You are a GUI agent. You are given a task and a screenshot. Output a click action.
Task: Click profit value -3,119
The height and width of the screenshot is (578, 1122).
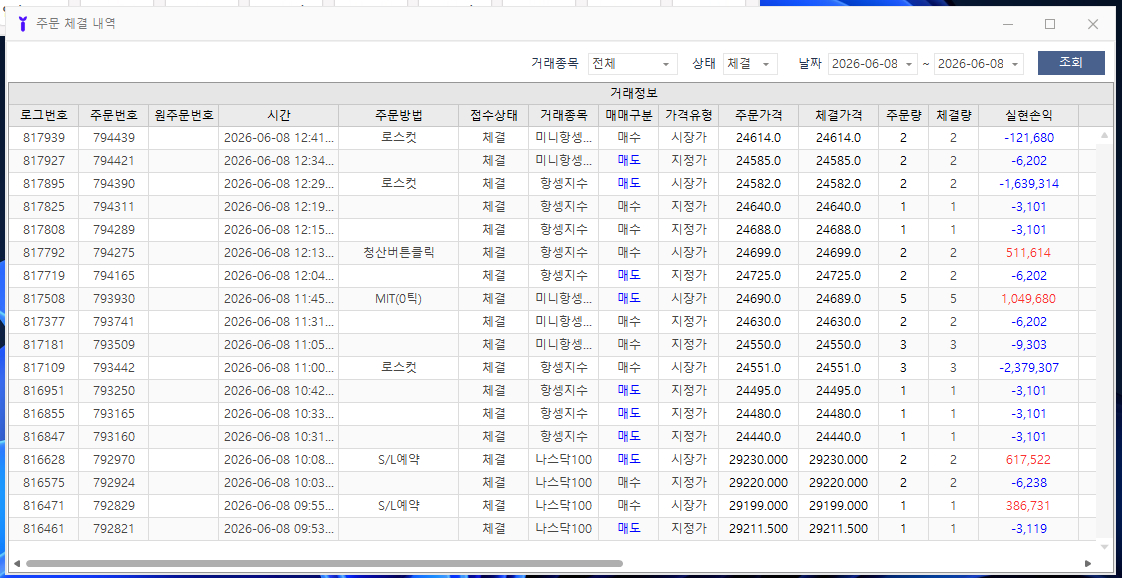click(1028, 529)
